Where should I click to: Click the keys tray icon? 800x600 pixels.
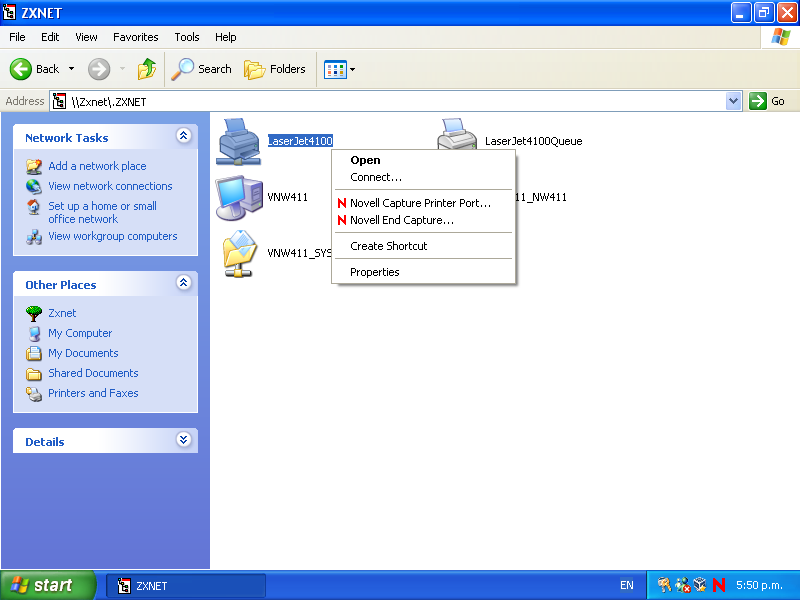pyautogui.click(x=664, y=585)
